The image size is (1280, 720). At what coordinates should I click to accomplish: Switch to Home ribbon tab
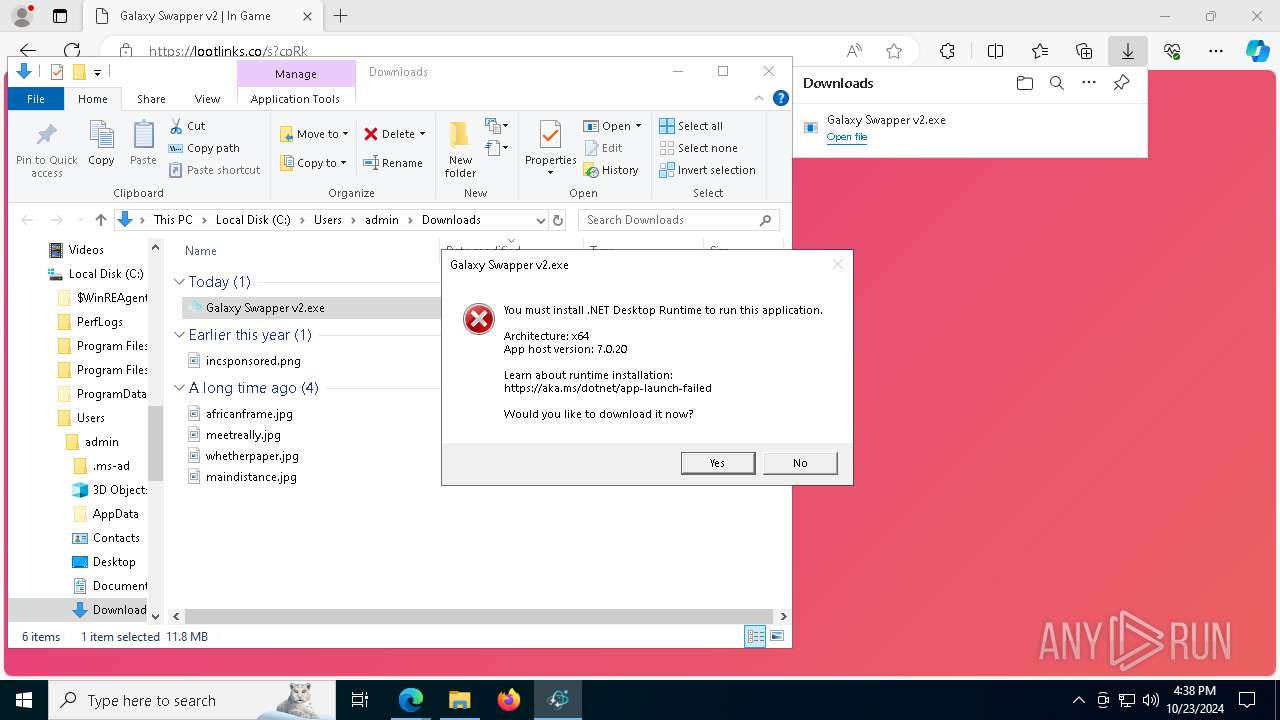coord(93,99)
